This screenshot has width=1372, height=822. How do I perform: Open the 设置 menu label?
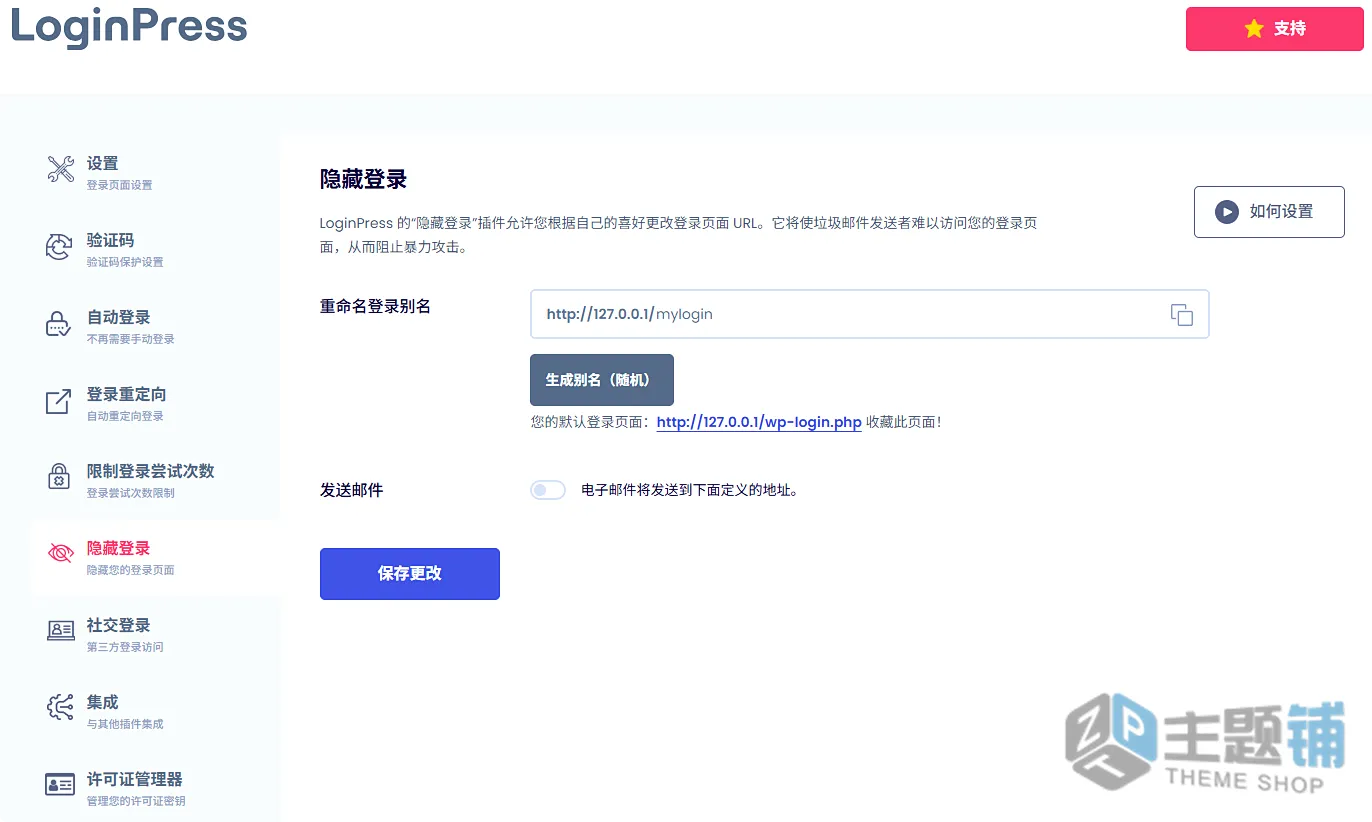[103, 163]
